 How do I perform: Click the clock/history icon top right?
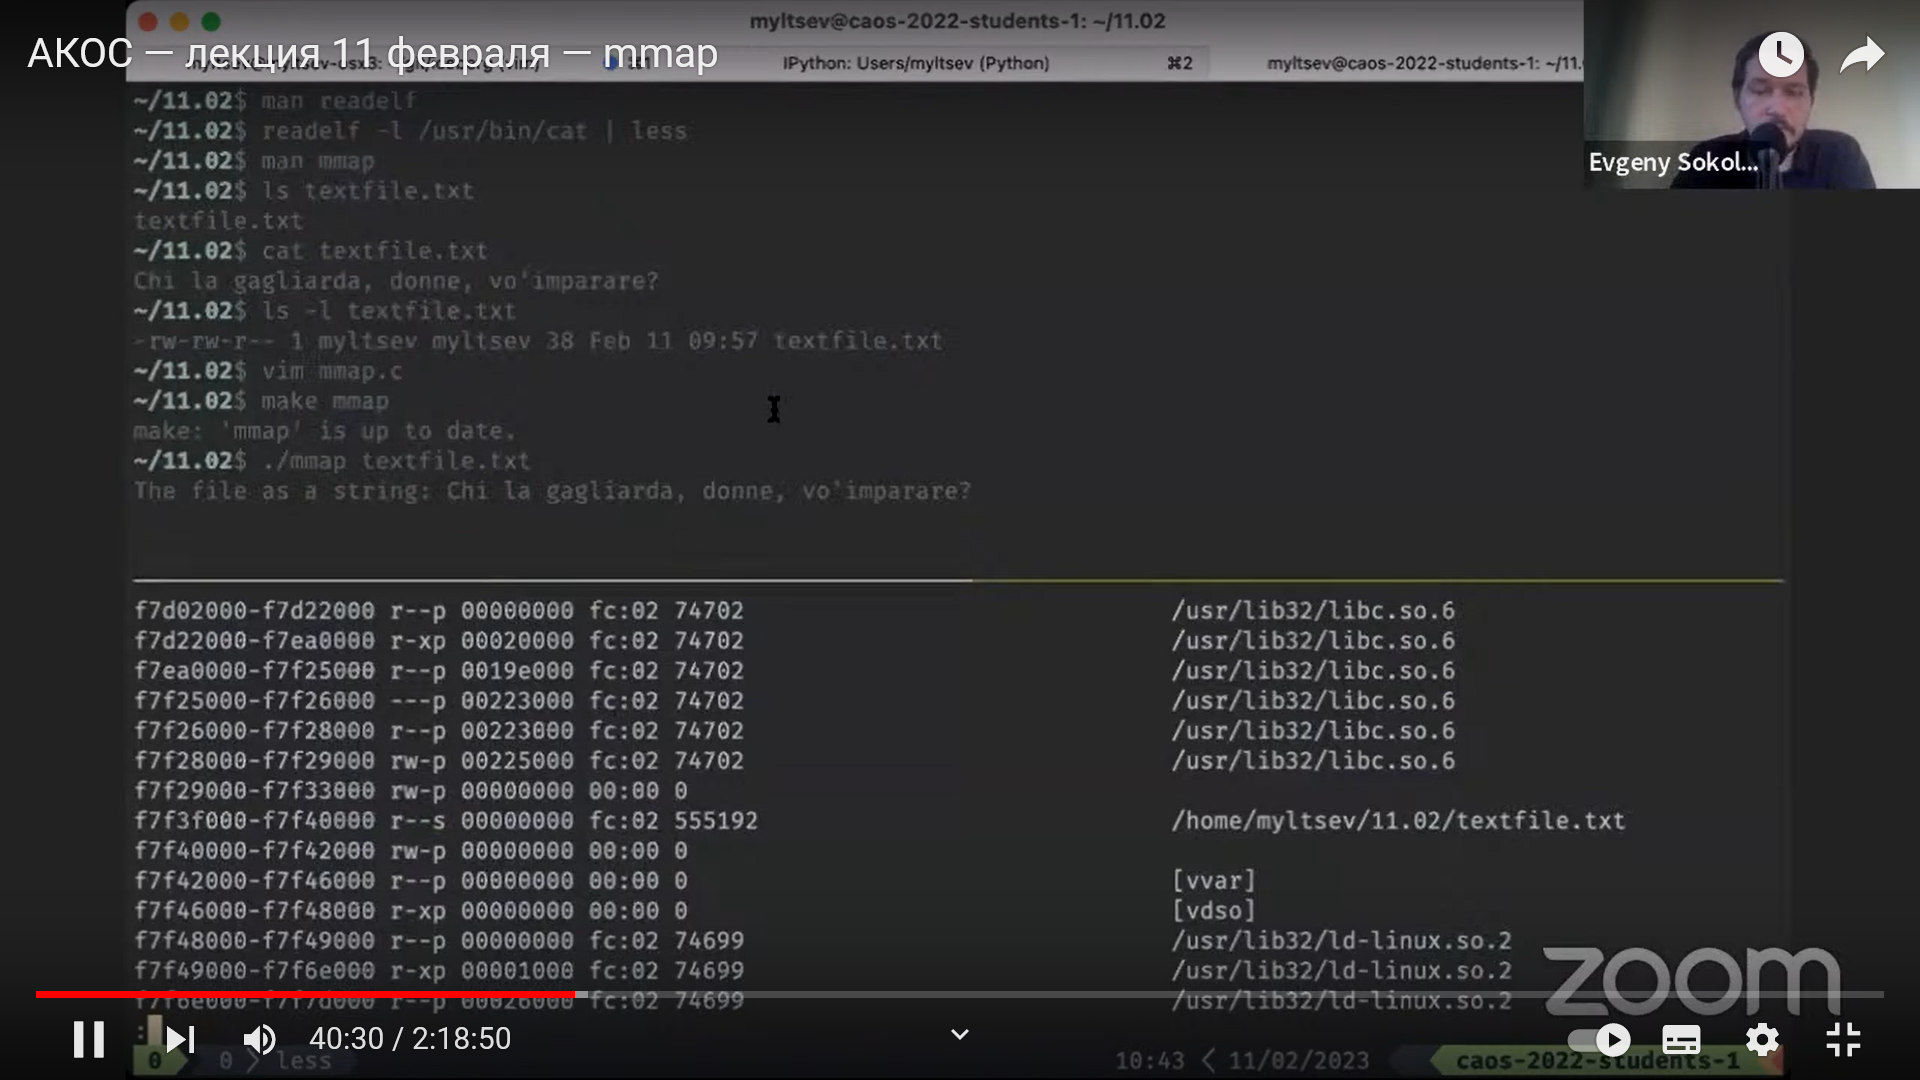[x=1784, y=53]
